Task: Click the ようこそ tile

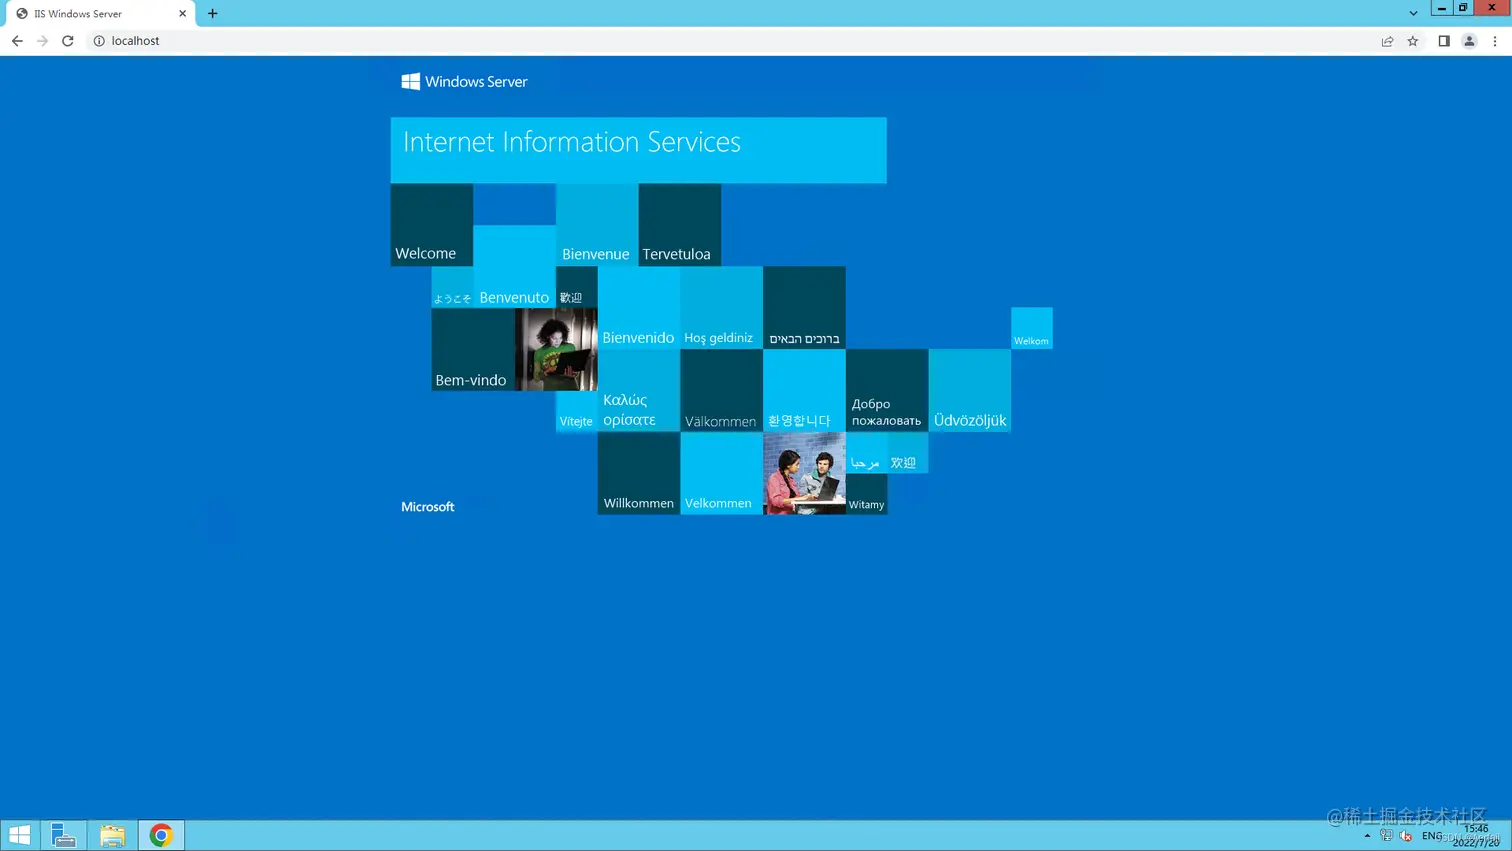Action: pos(452,288)
